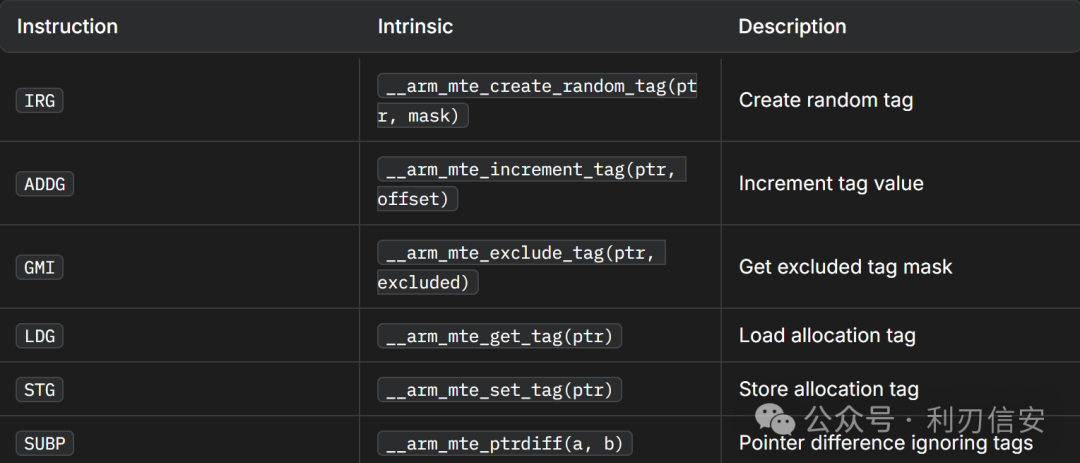Click the Load allocation tag description
Screen dimensions: 1080x463
(x=827, y=336)
